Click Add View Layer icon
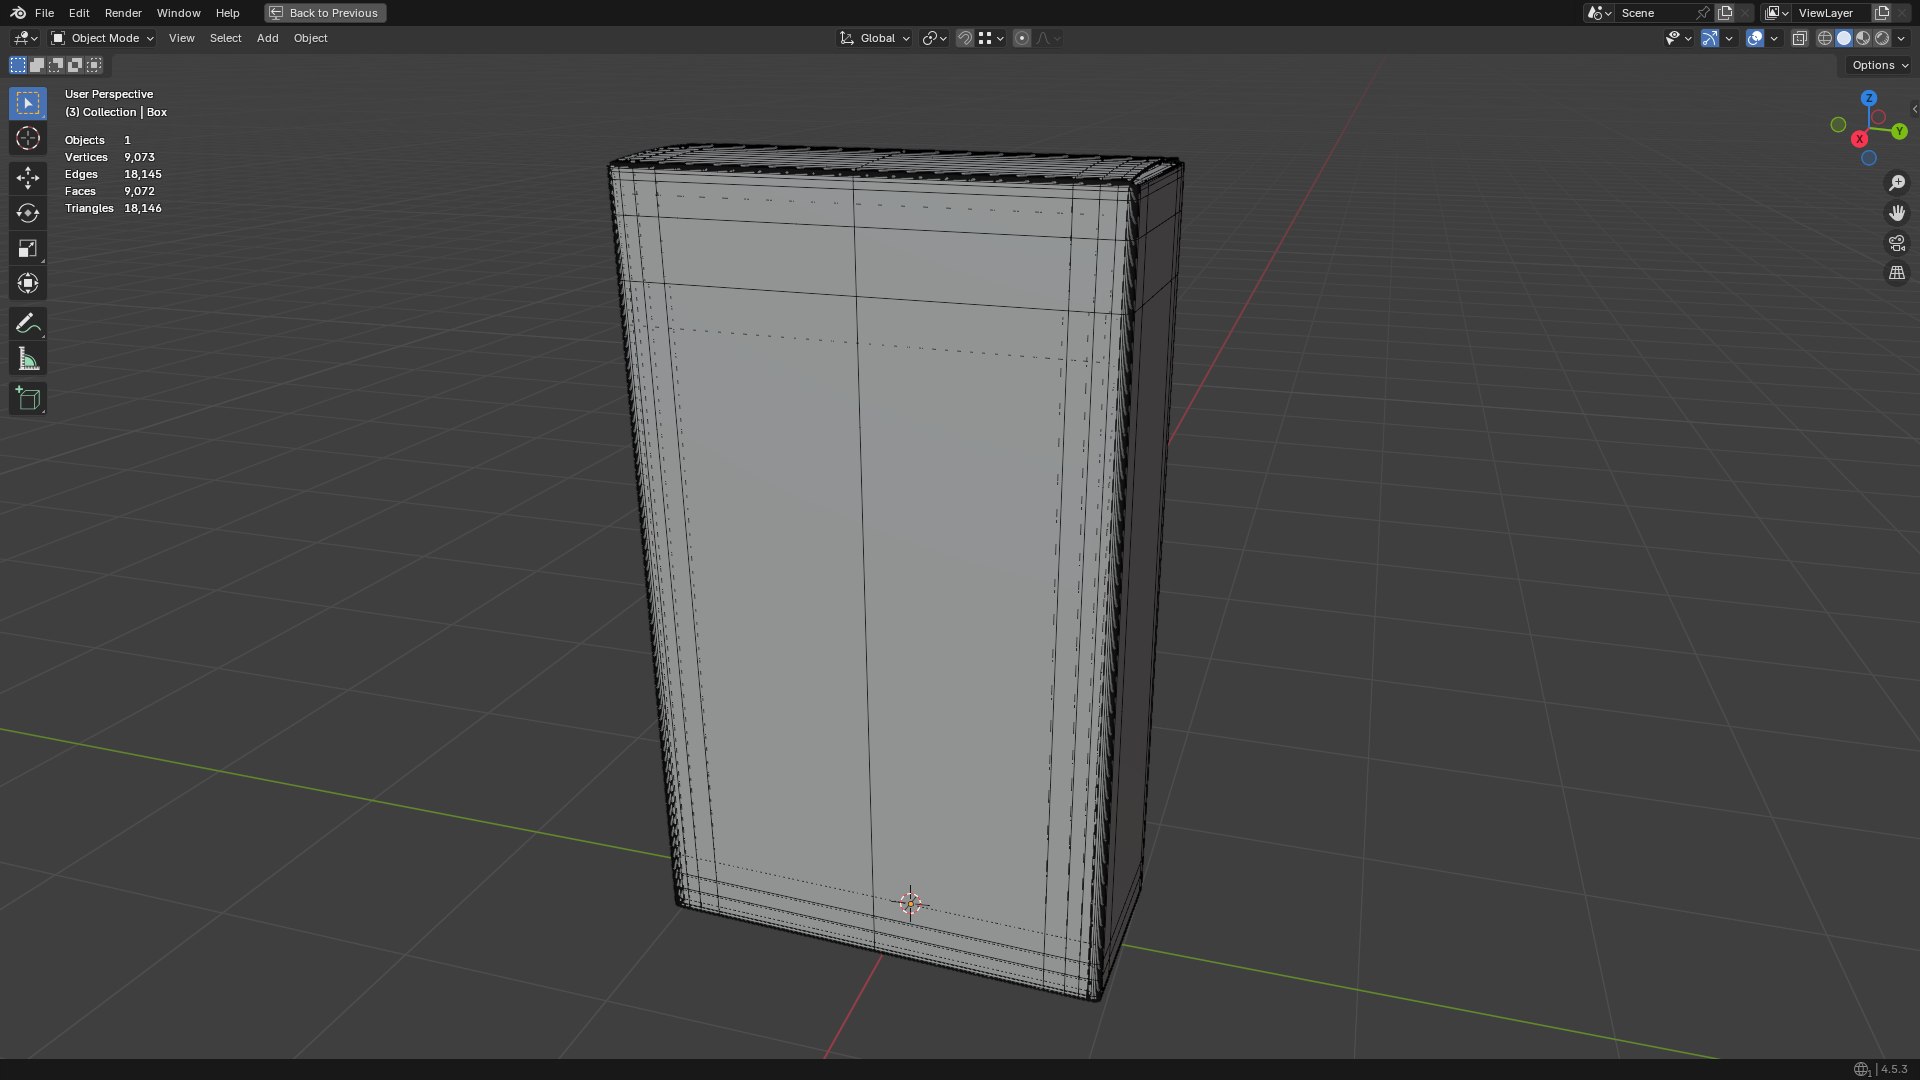 click(1882, 13)
